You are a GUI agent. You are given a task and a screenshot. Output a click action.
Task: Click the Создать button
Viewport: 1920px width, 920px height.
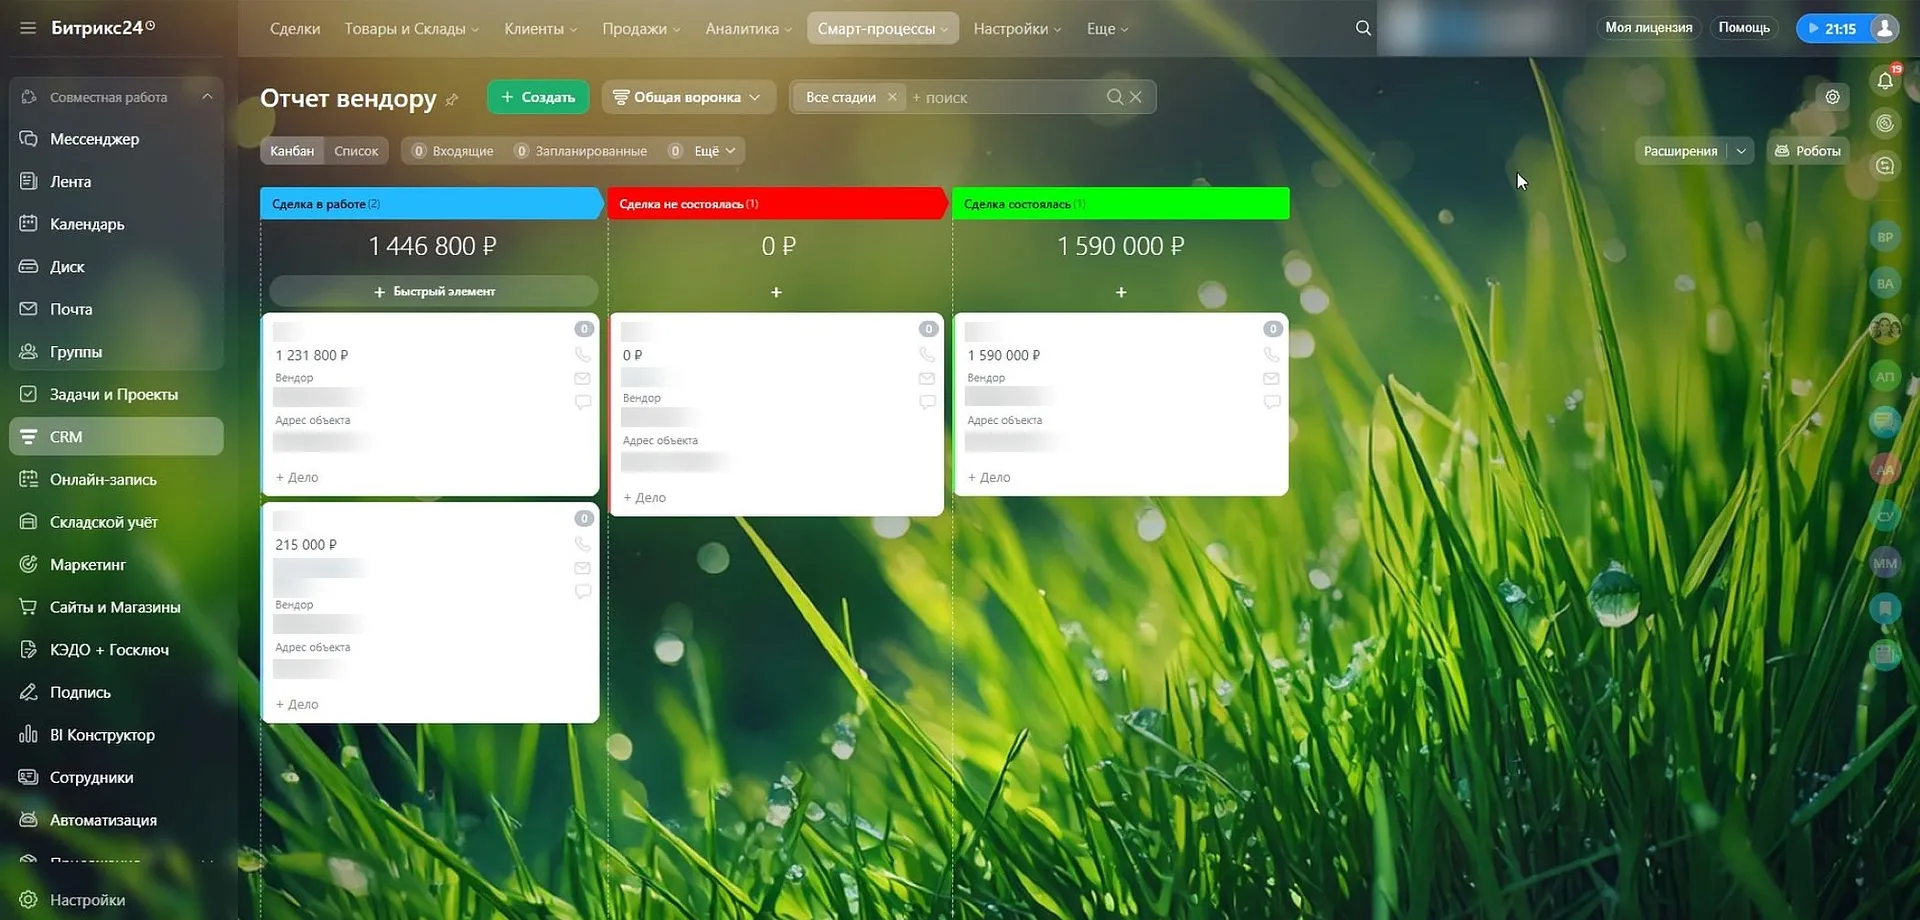[538, 97]
